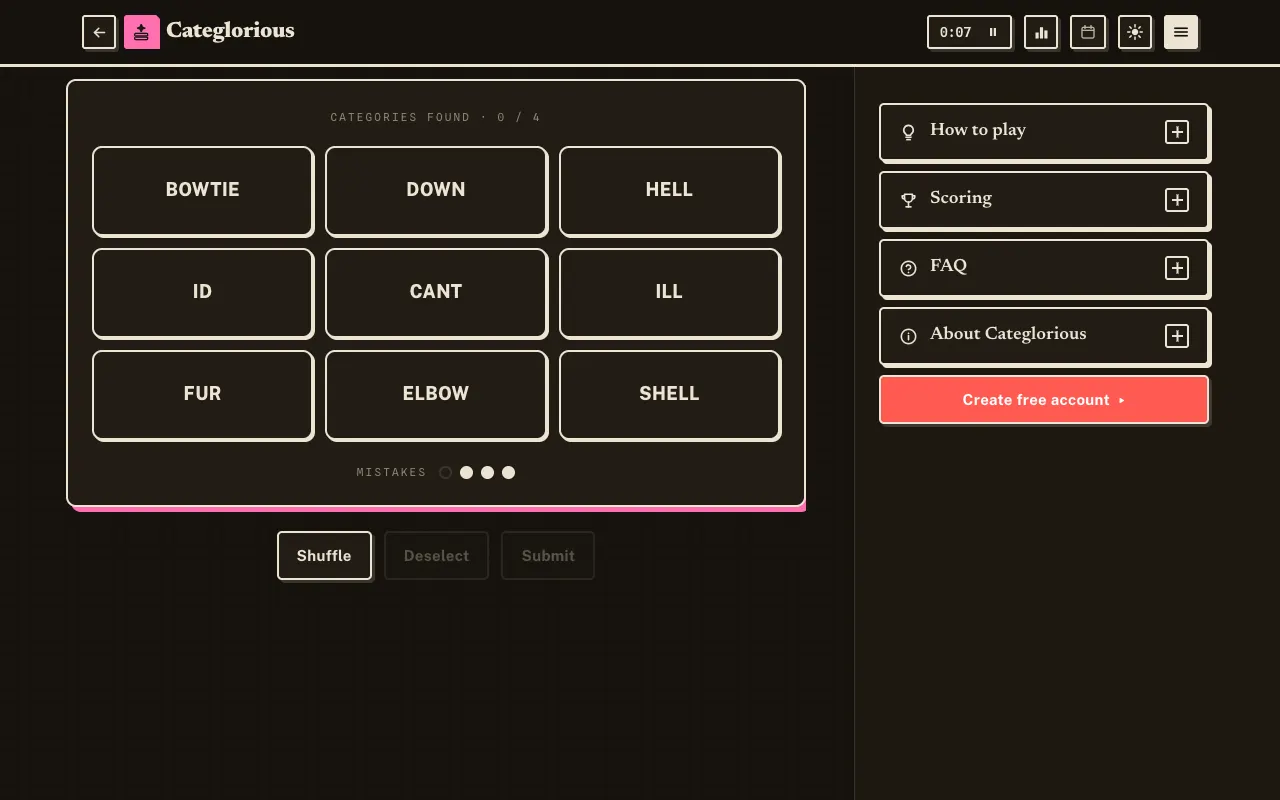
Task: Select the BOWTIE tile
Action: (x=203, y=191)
